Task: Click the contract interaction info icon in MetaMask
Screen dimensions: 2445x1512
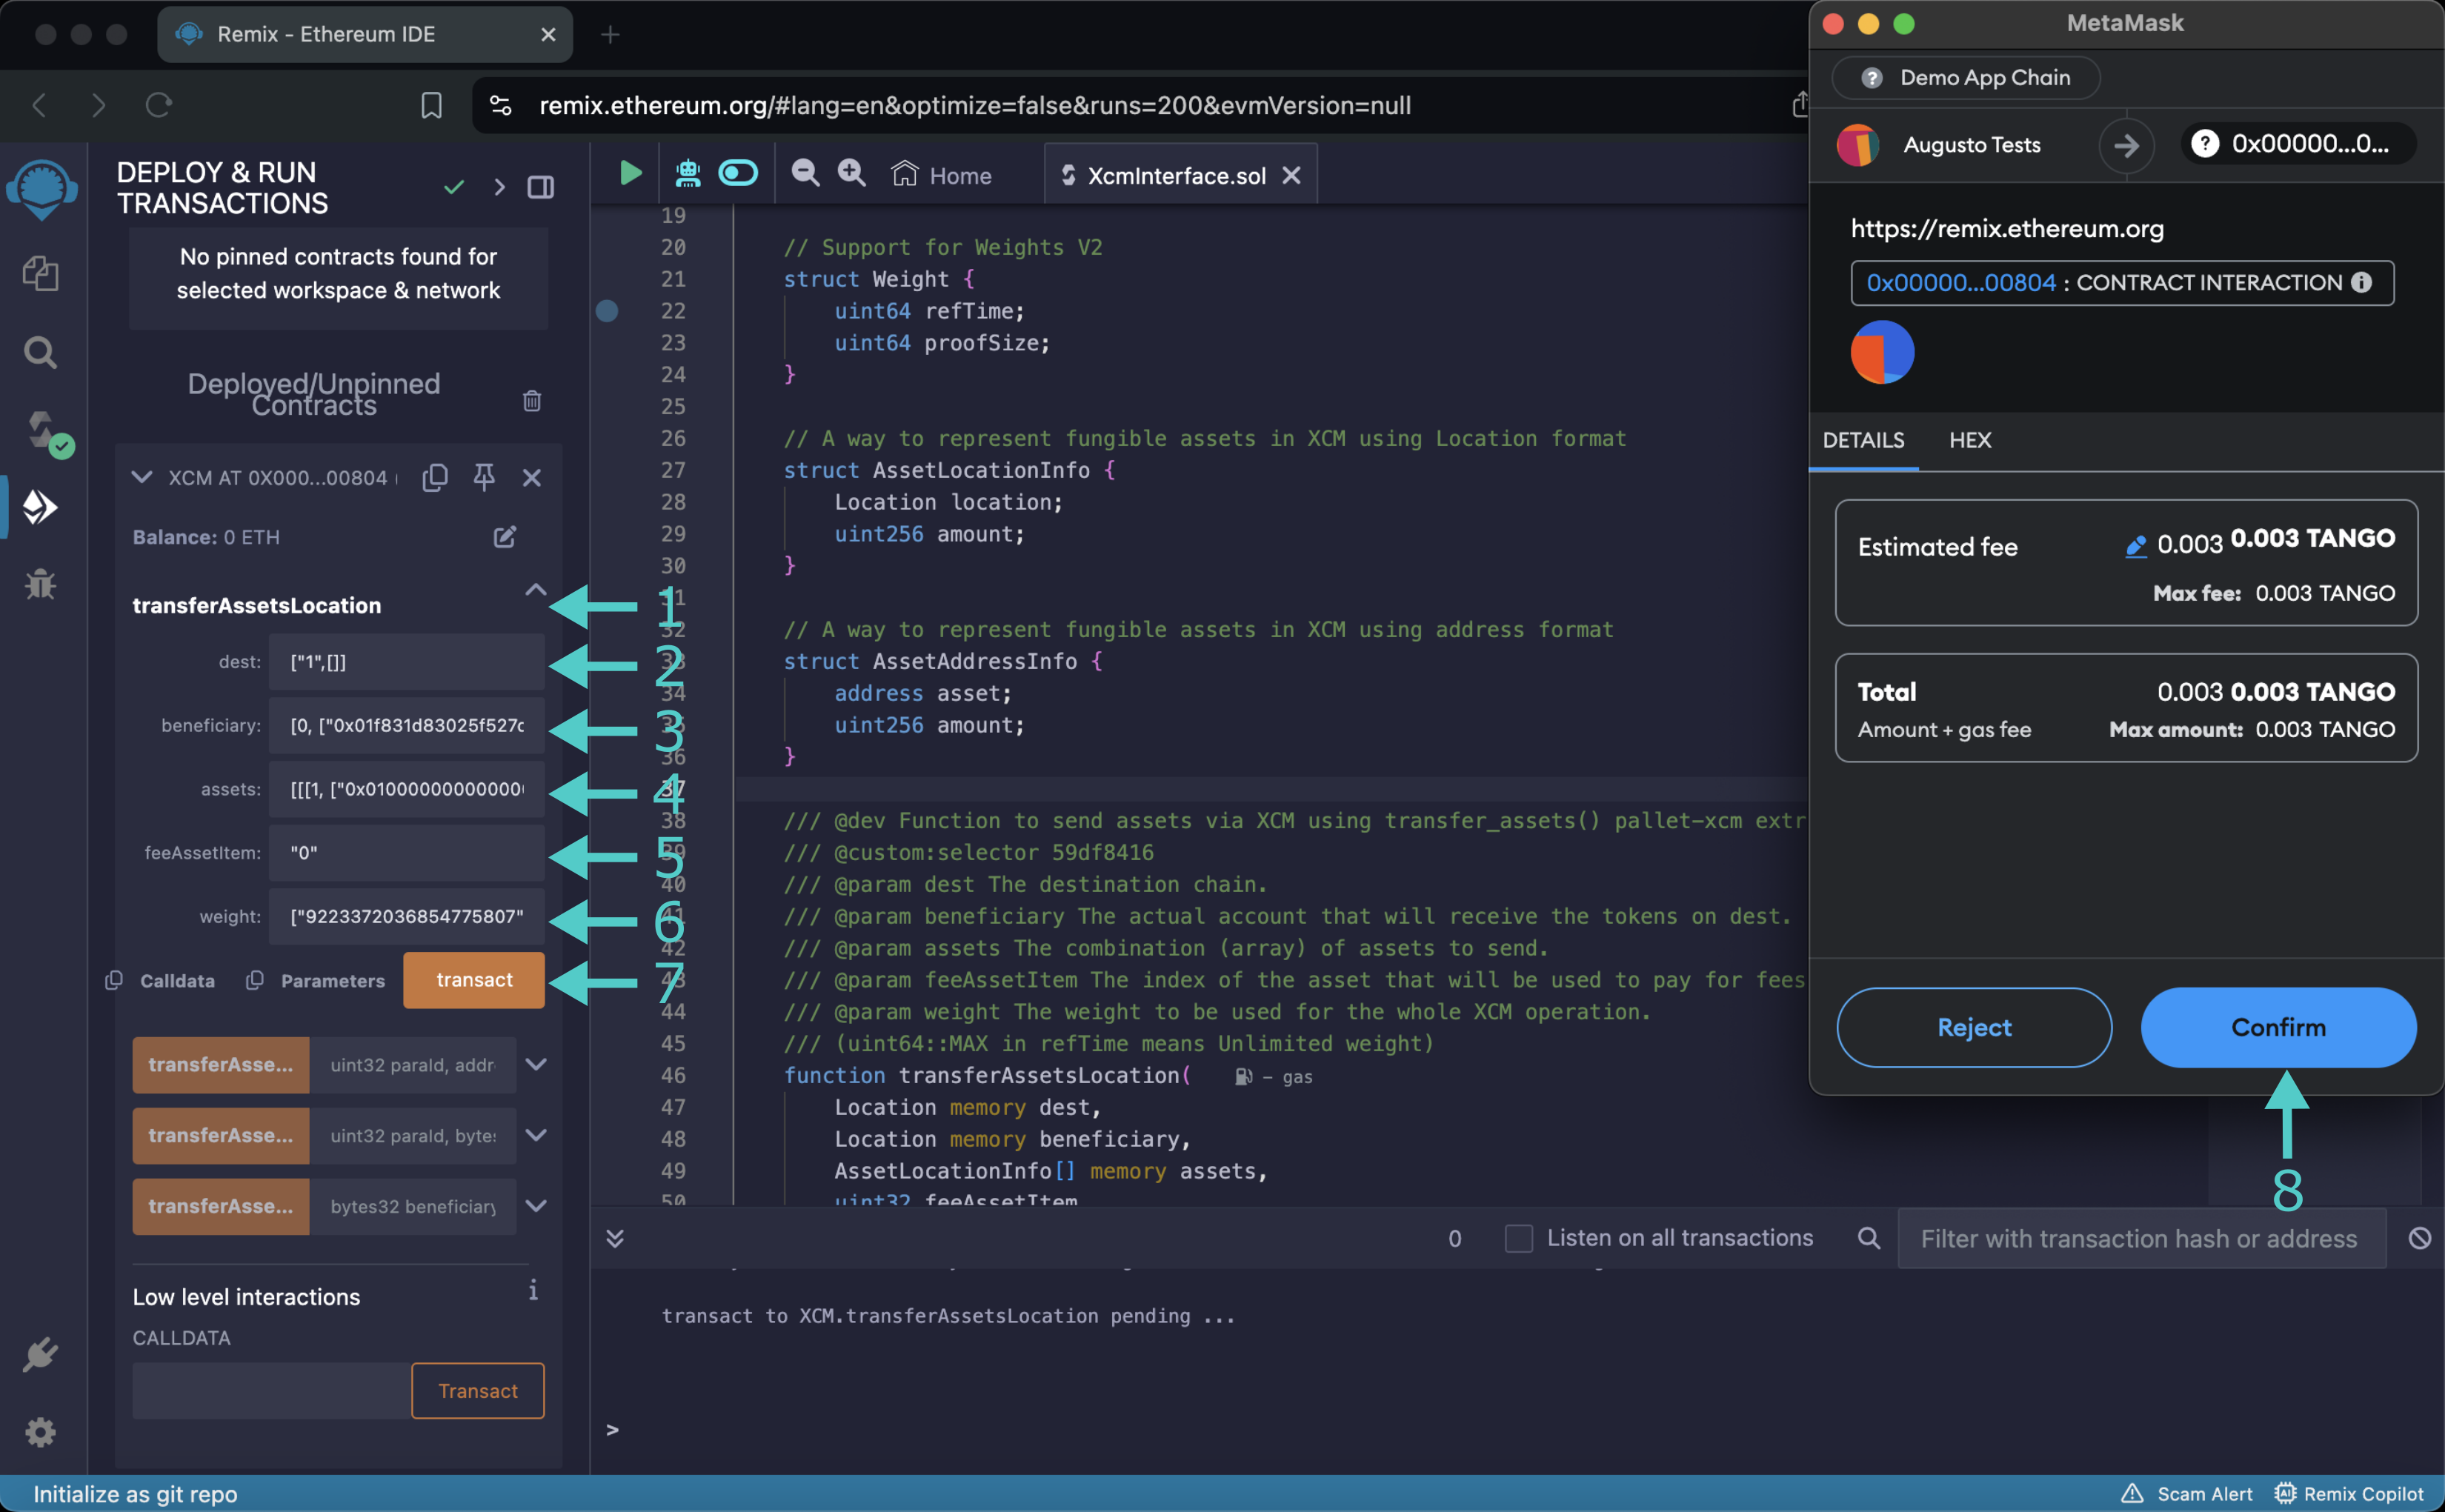Action: (x=2361, y=282)
